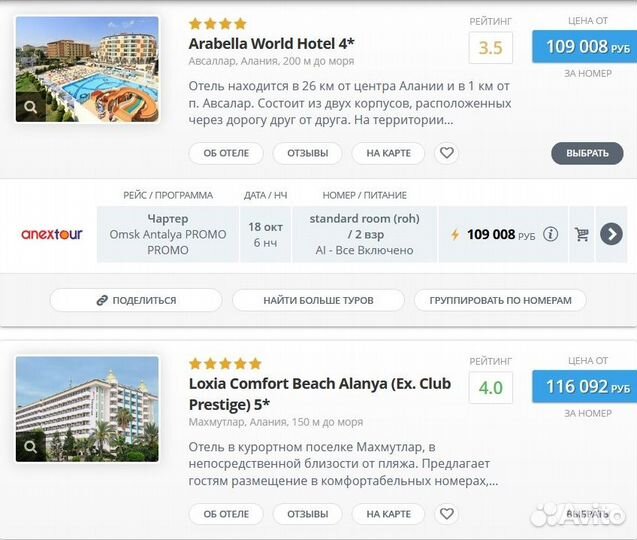Open Arabella World Hotel 4* title link

tap(271, 43)
